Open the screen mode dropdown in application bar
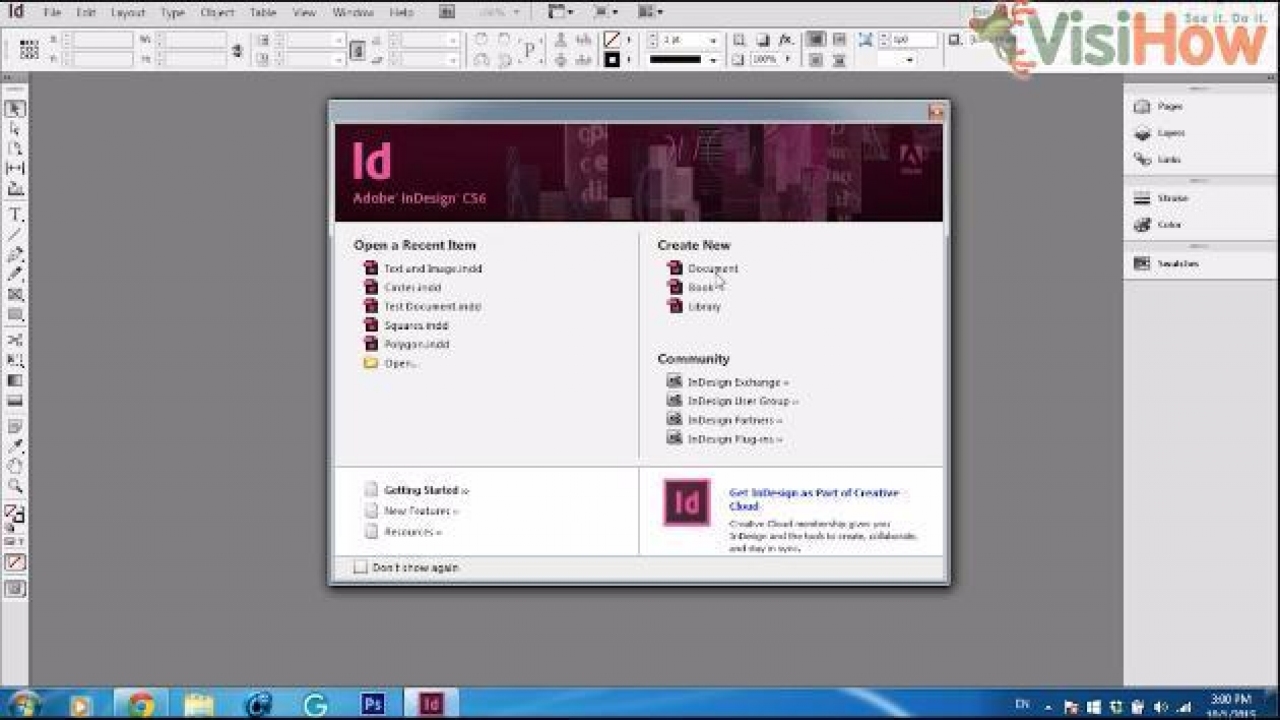Screen dimensions: 1280x720 pos(604,13)
